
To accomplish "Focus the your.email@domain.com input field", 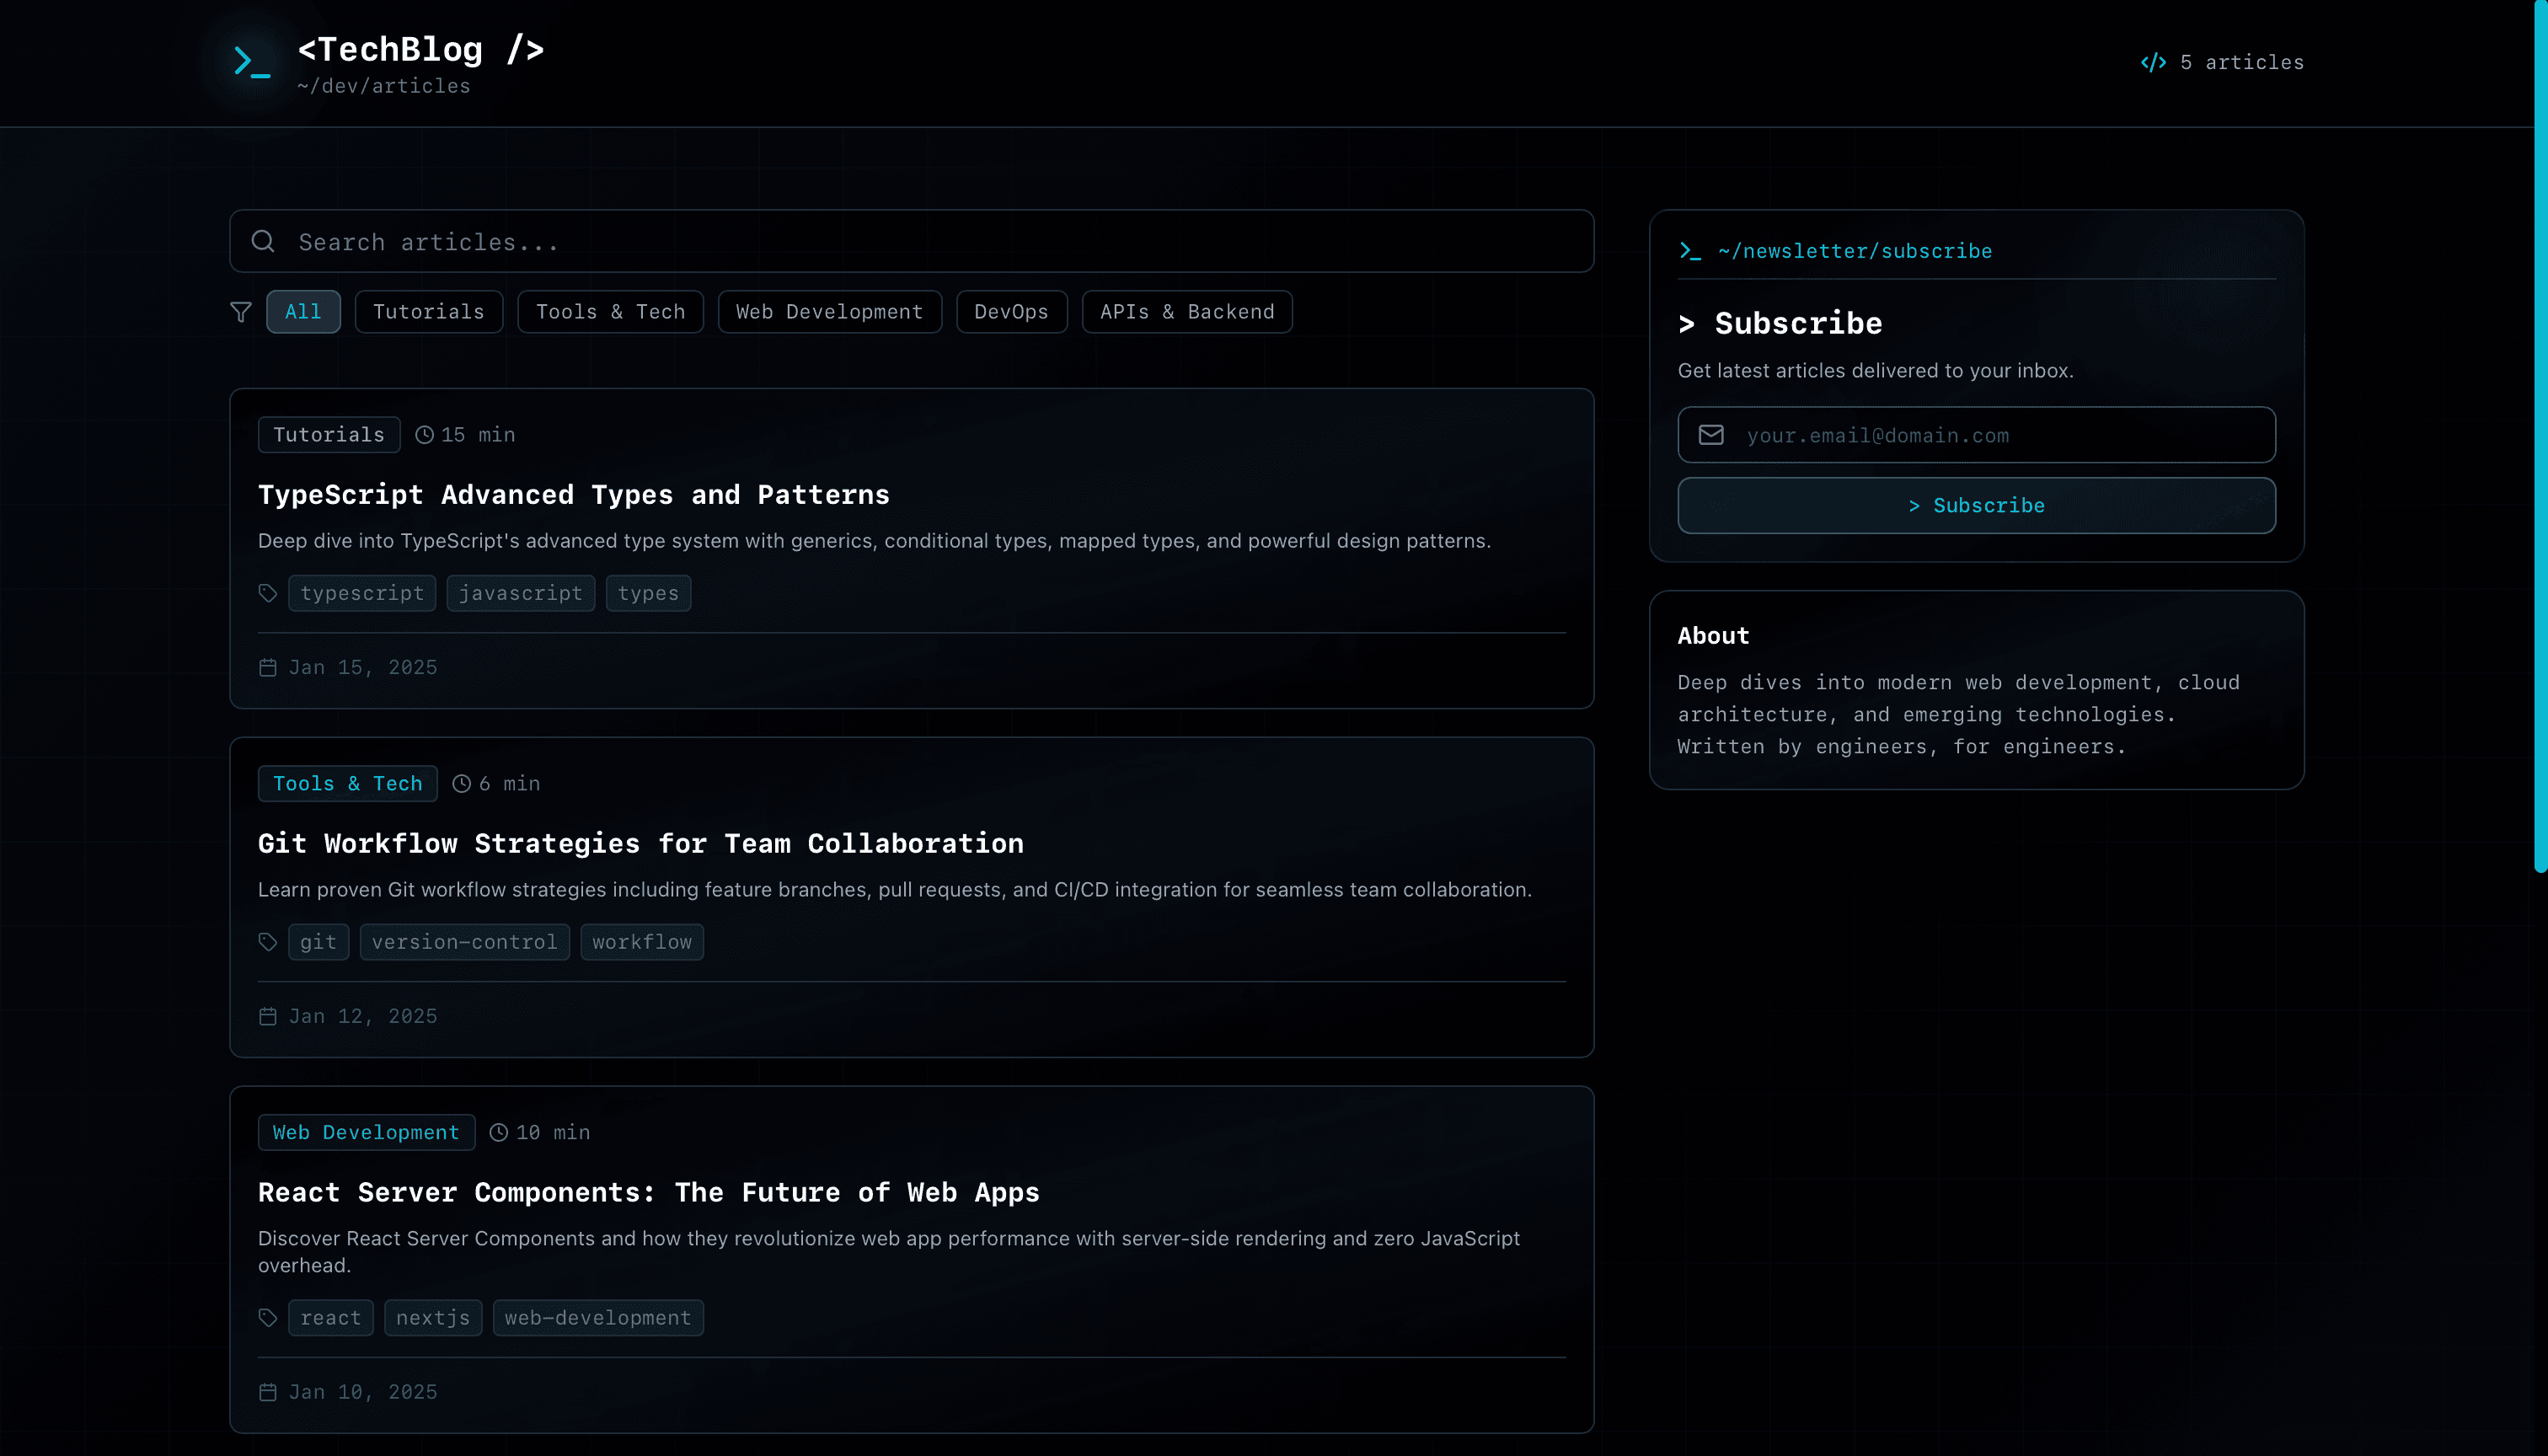I will click(x=1976, y=435).
